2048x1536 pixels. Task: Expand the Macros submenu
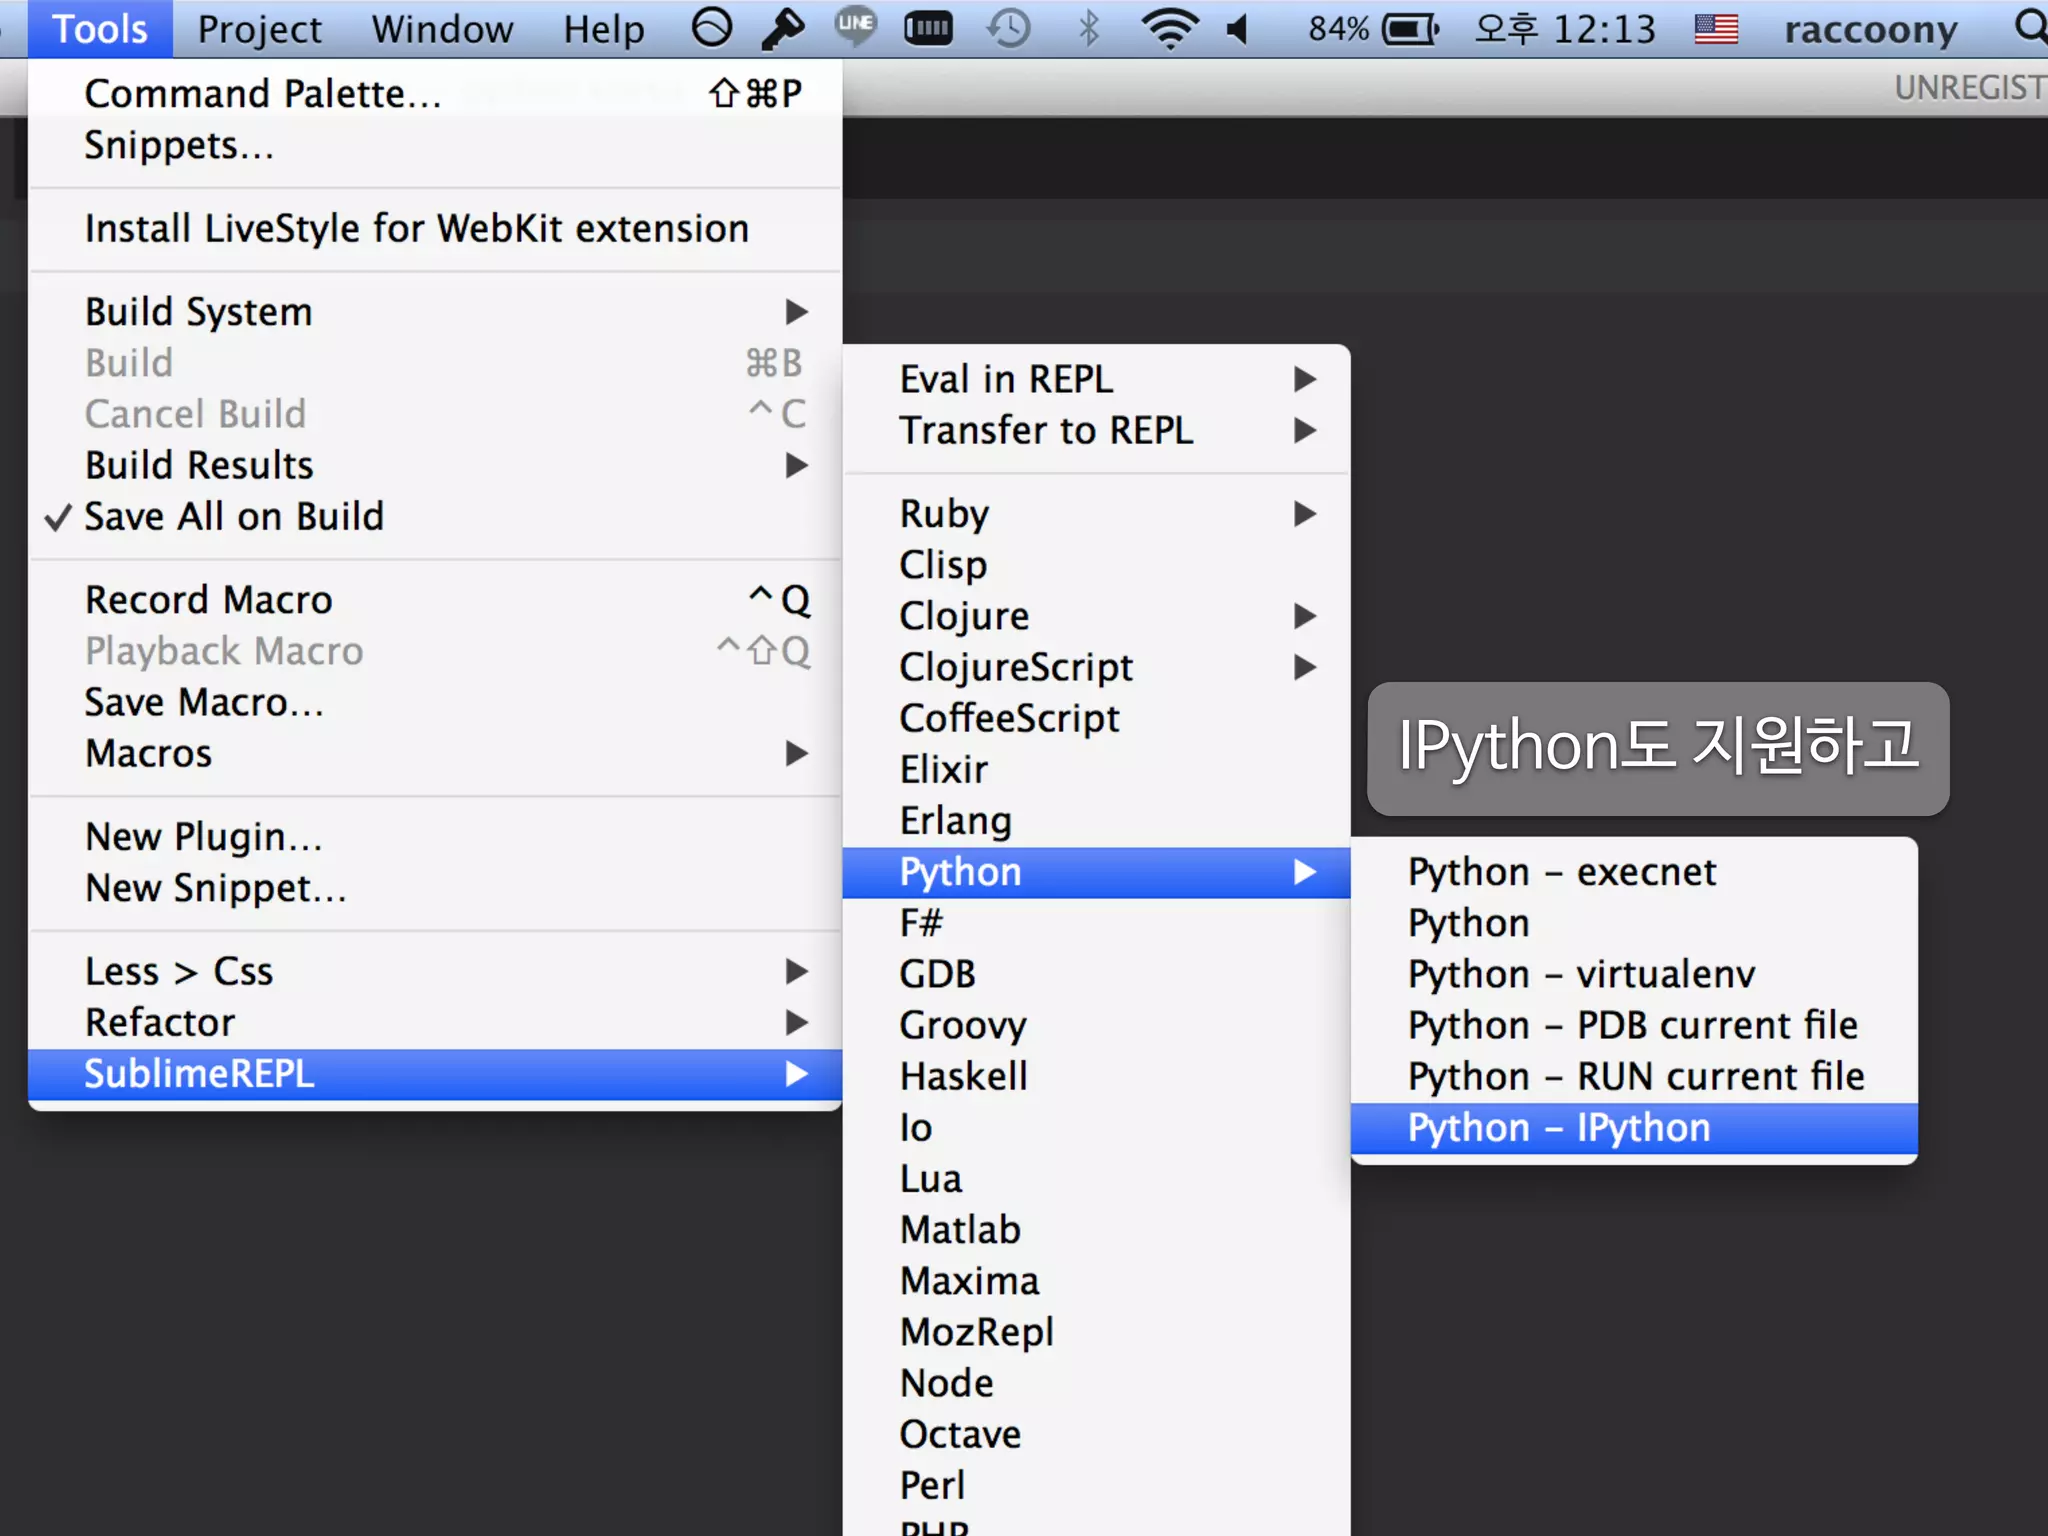point(435,753)
